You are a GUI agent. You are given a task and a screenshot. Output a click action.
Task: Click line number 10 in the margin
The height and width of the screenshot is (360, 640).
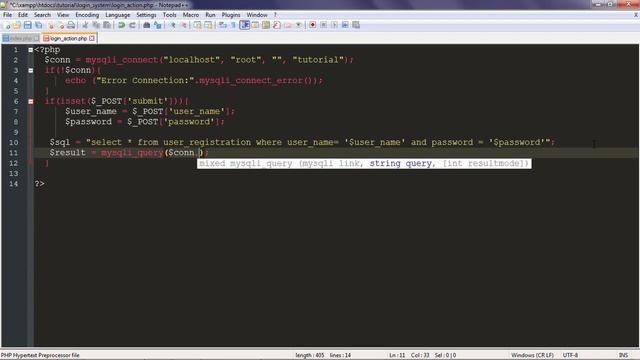point(13,142)
